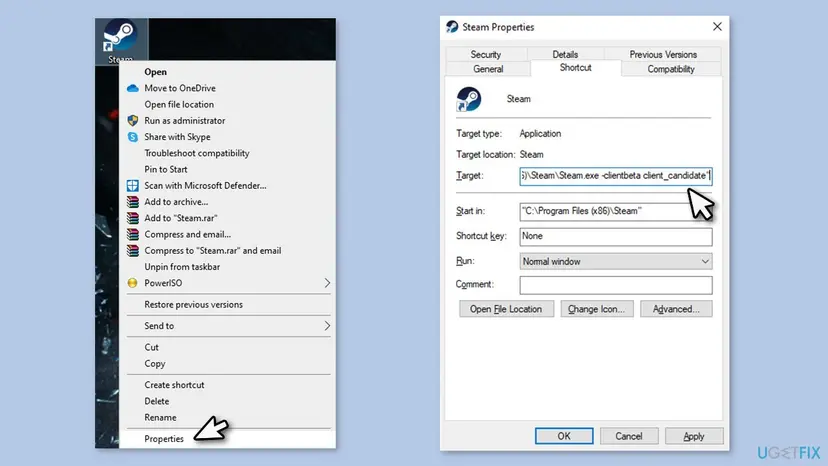Choose Pin to Start
The width and height of the screenshot is (828, 466).
(165, 170)
